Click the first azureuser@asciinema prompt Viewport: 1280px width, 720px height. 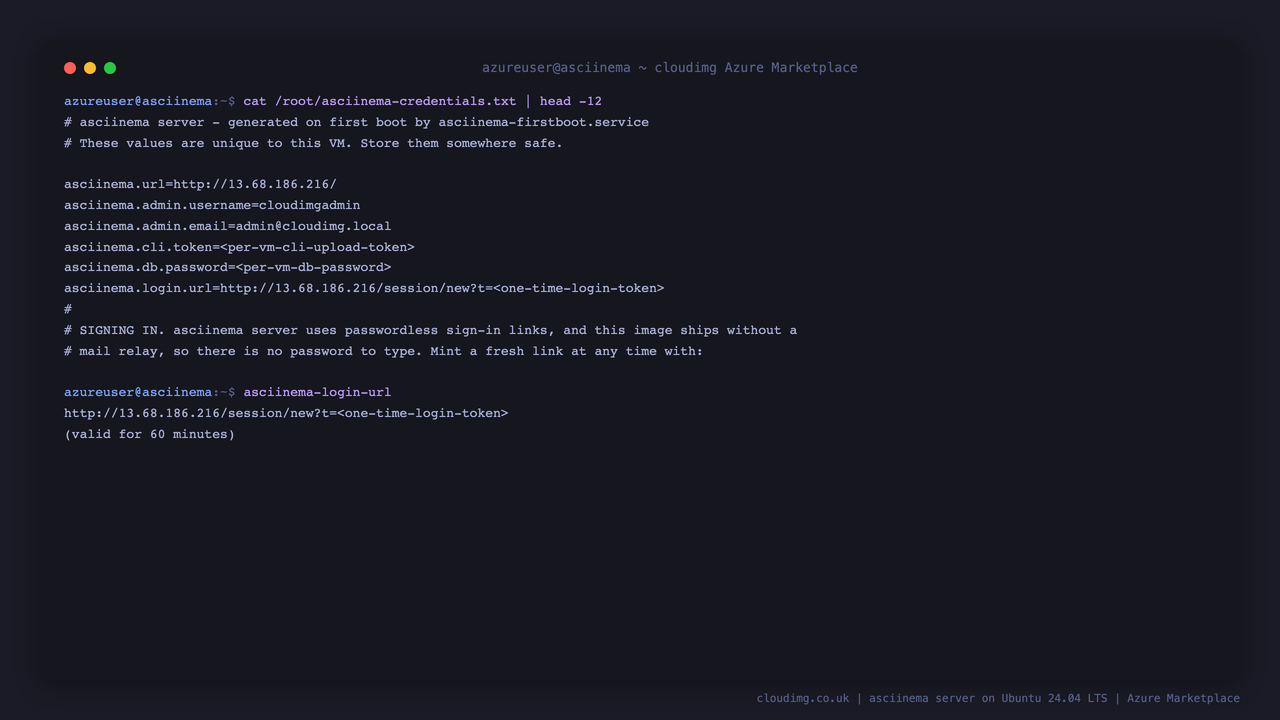pyautogui.click(x=149, y=101)
